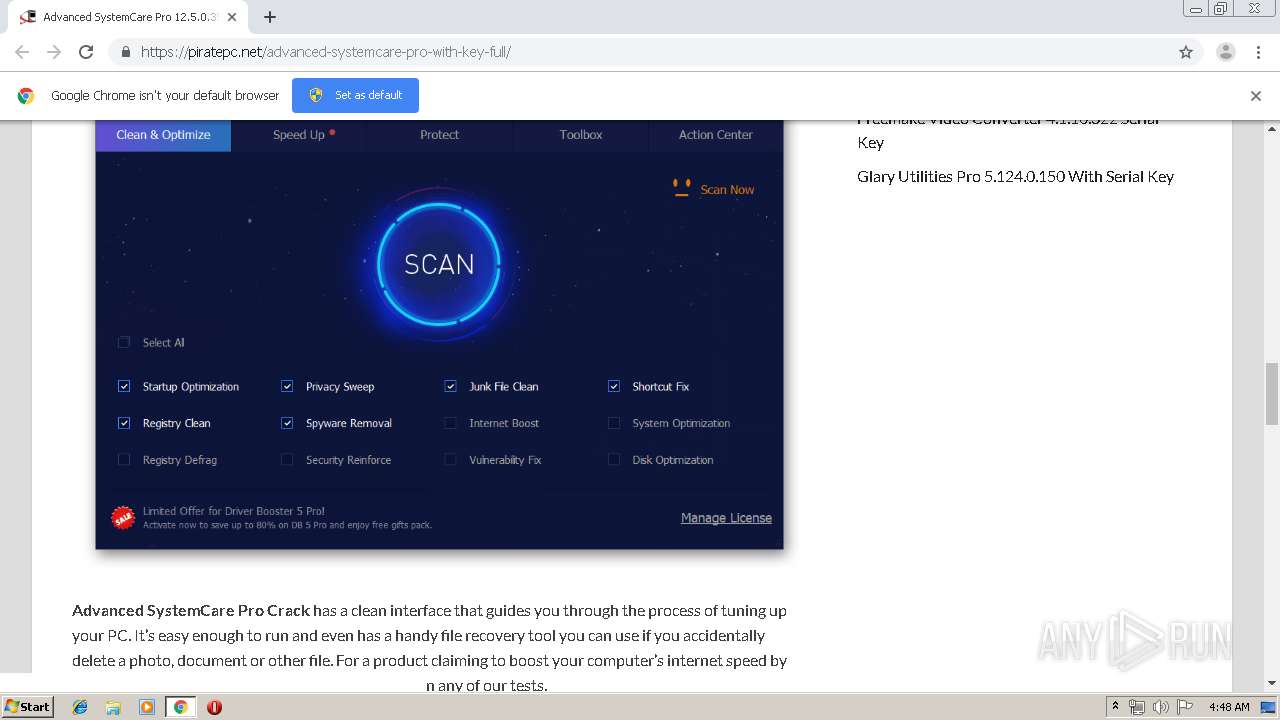
Task: Dismiss the default browser notification bar
Action: 1256,96
